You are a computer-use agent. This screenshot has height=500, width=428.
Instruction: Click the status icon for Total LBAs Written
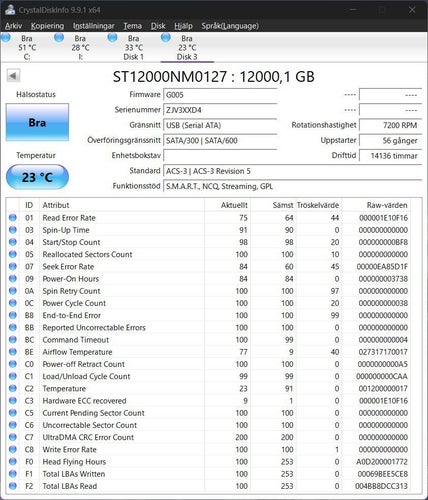[x=13, y=474]
